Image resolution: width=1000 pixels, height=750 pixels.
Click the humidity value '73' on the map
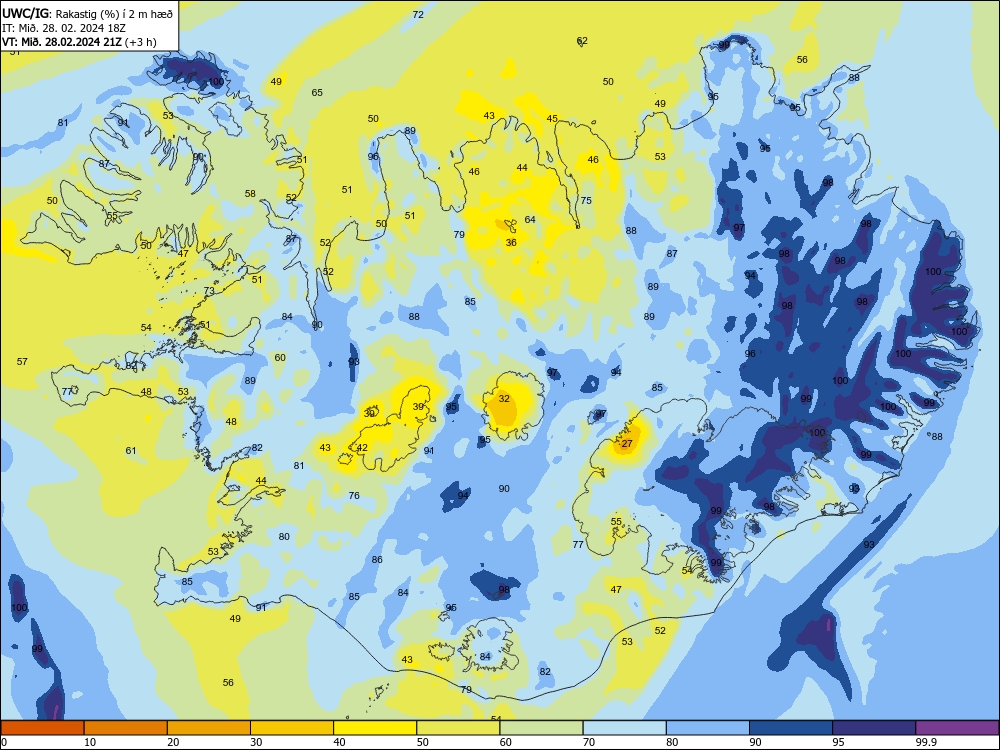tap(209, 291)
